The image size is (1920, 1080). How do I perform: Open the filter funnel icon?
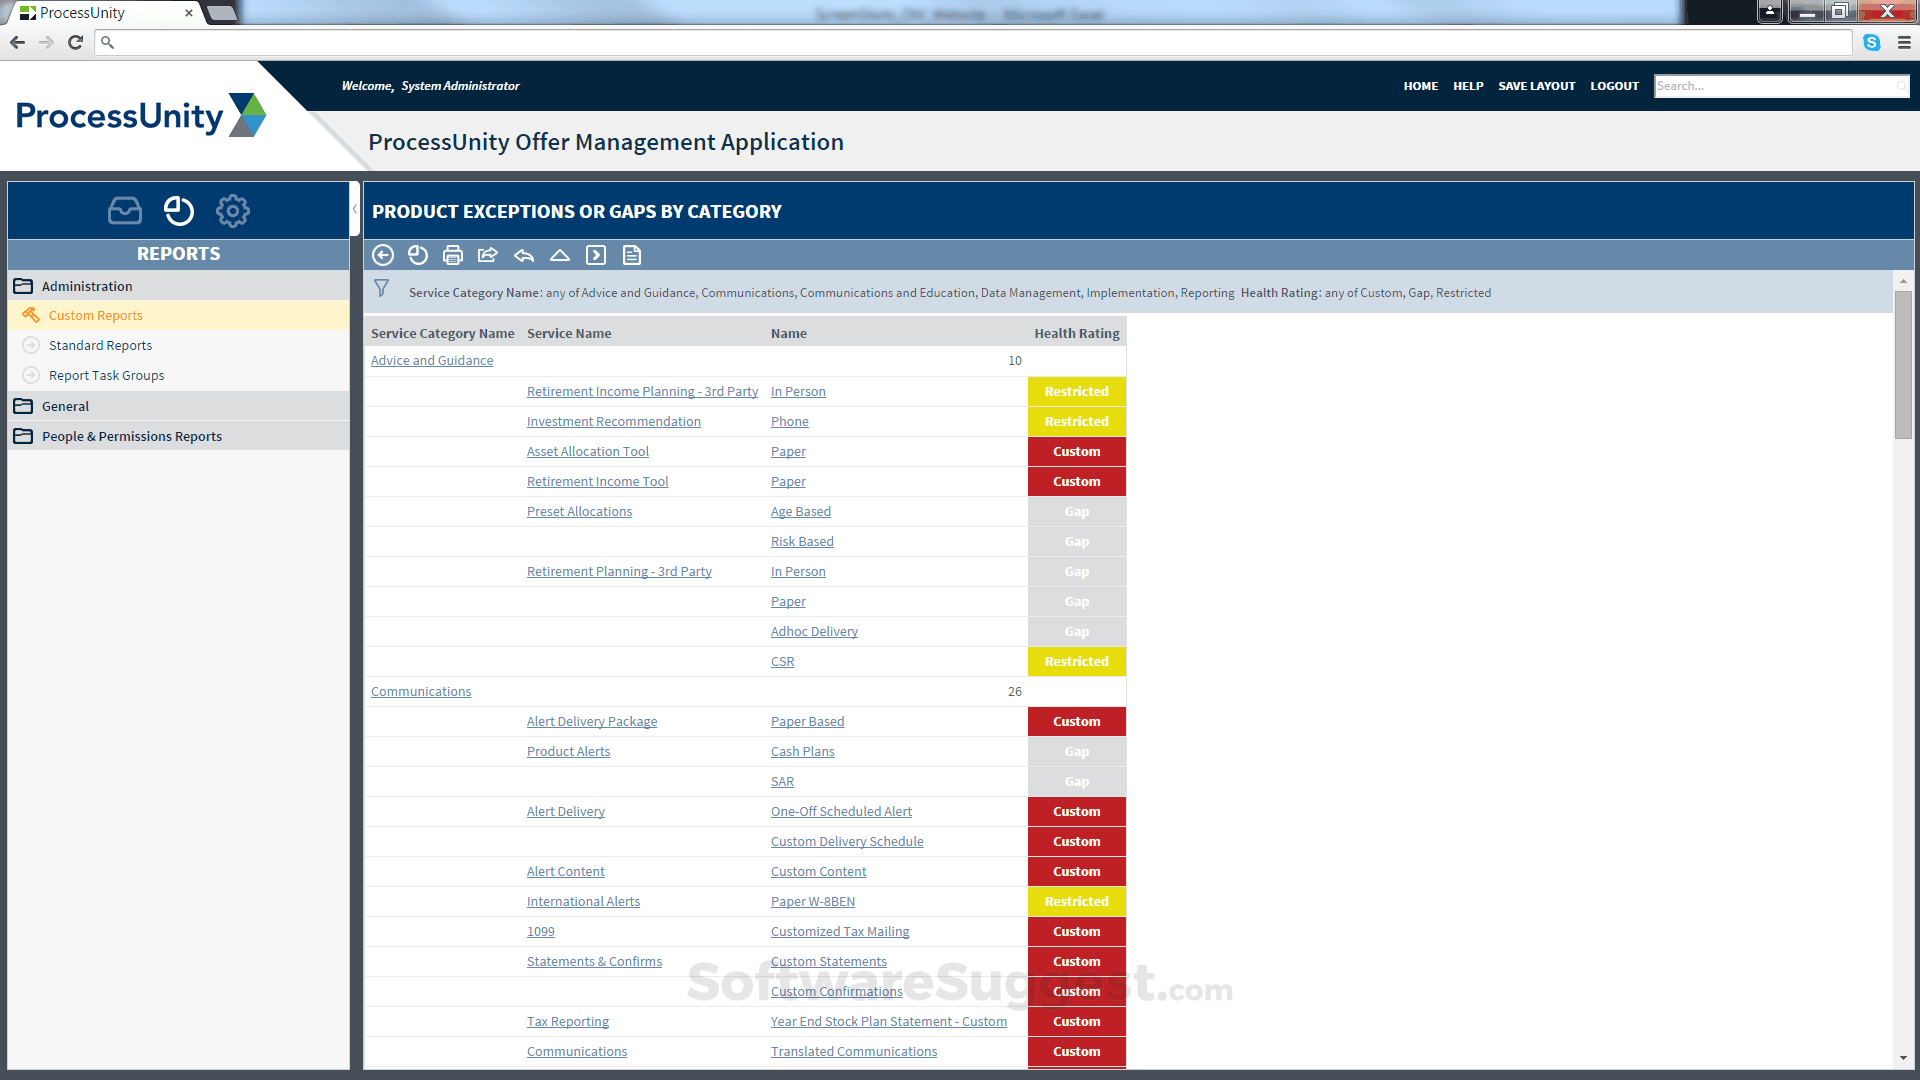click(x=382, y=289)
